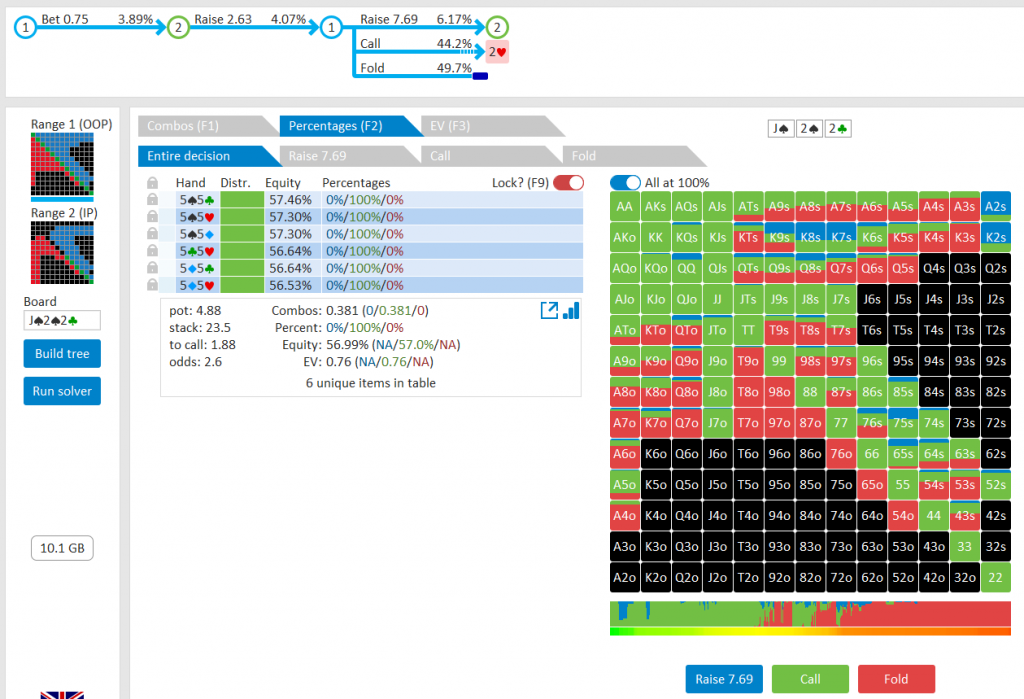Viewport: 1024px width, 699px height.
Task: Click the lock icon in the table header
Action: click(152, 183)
